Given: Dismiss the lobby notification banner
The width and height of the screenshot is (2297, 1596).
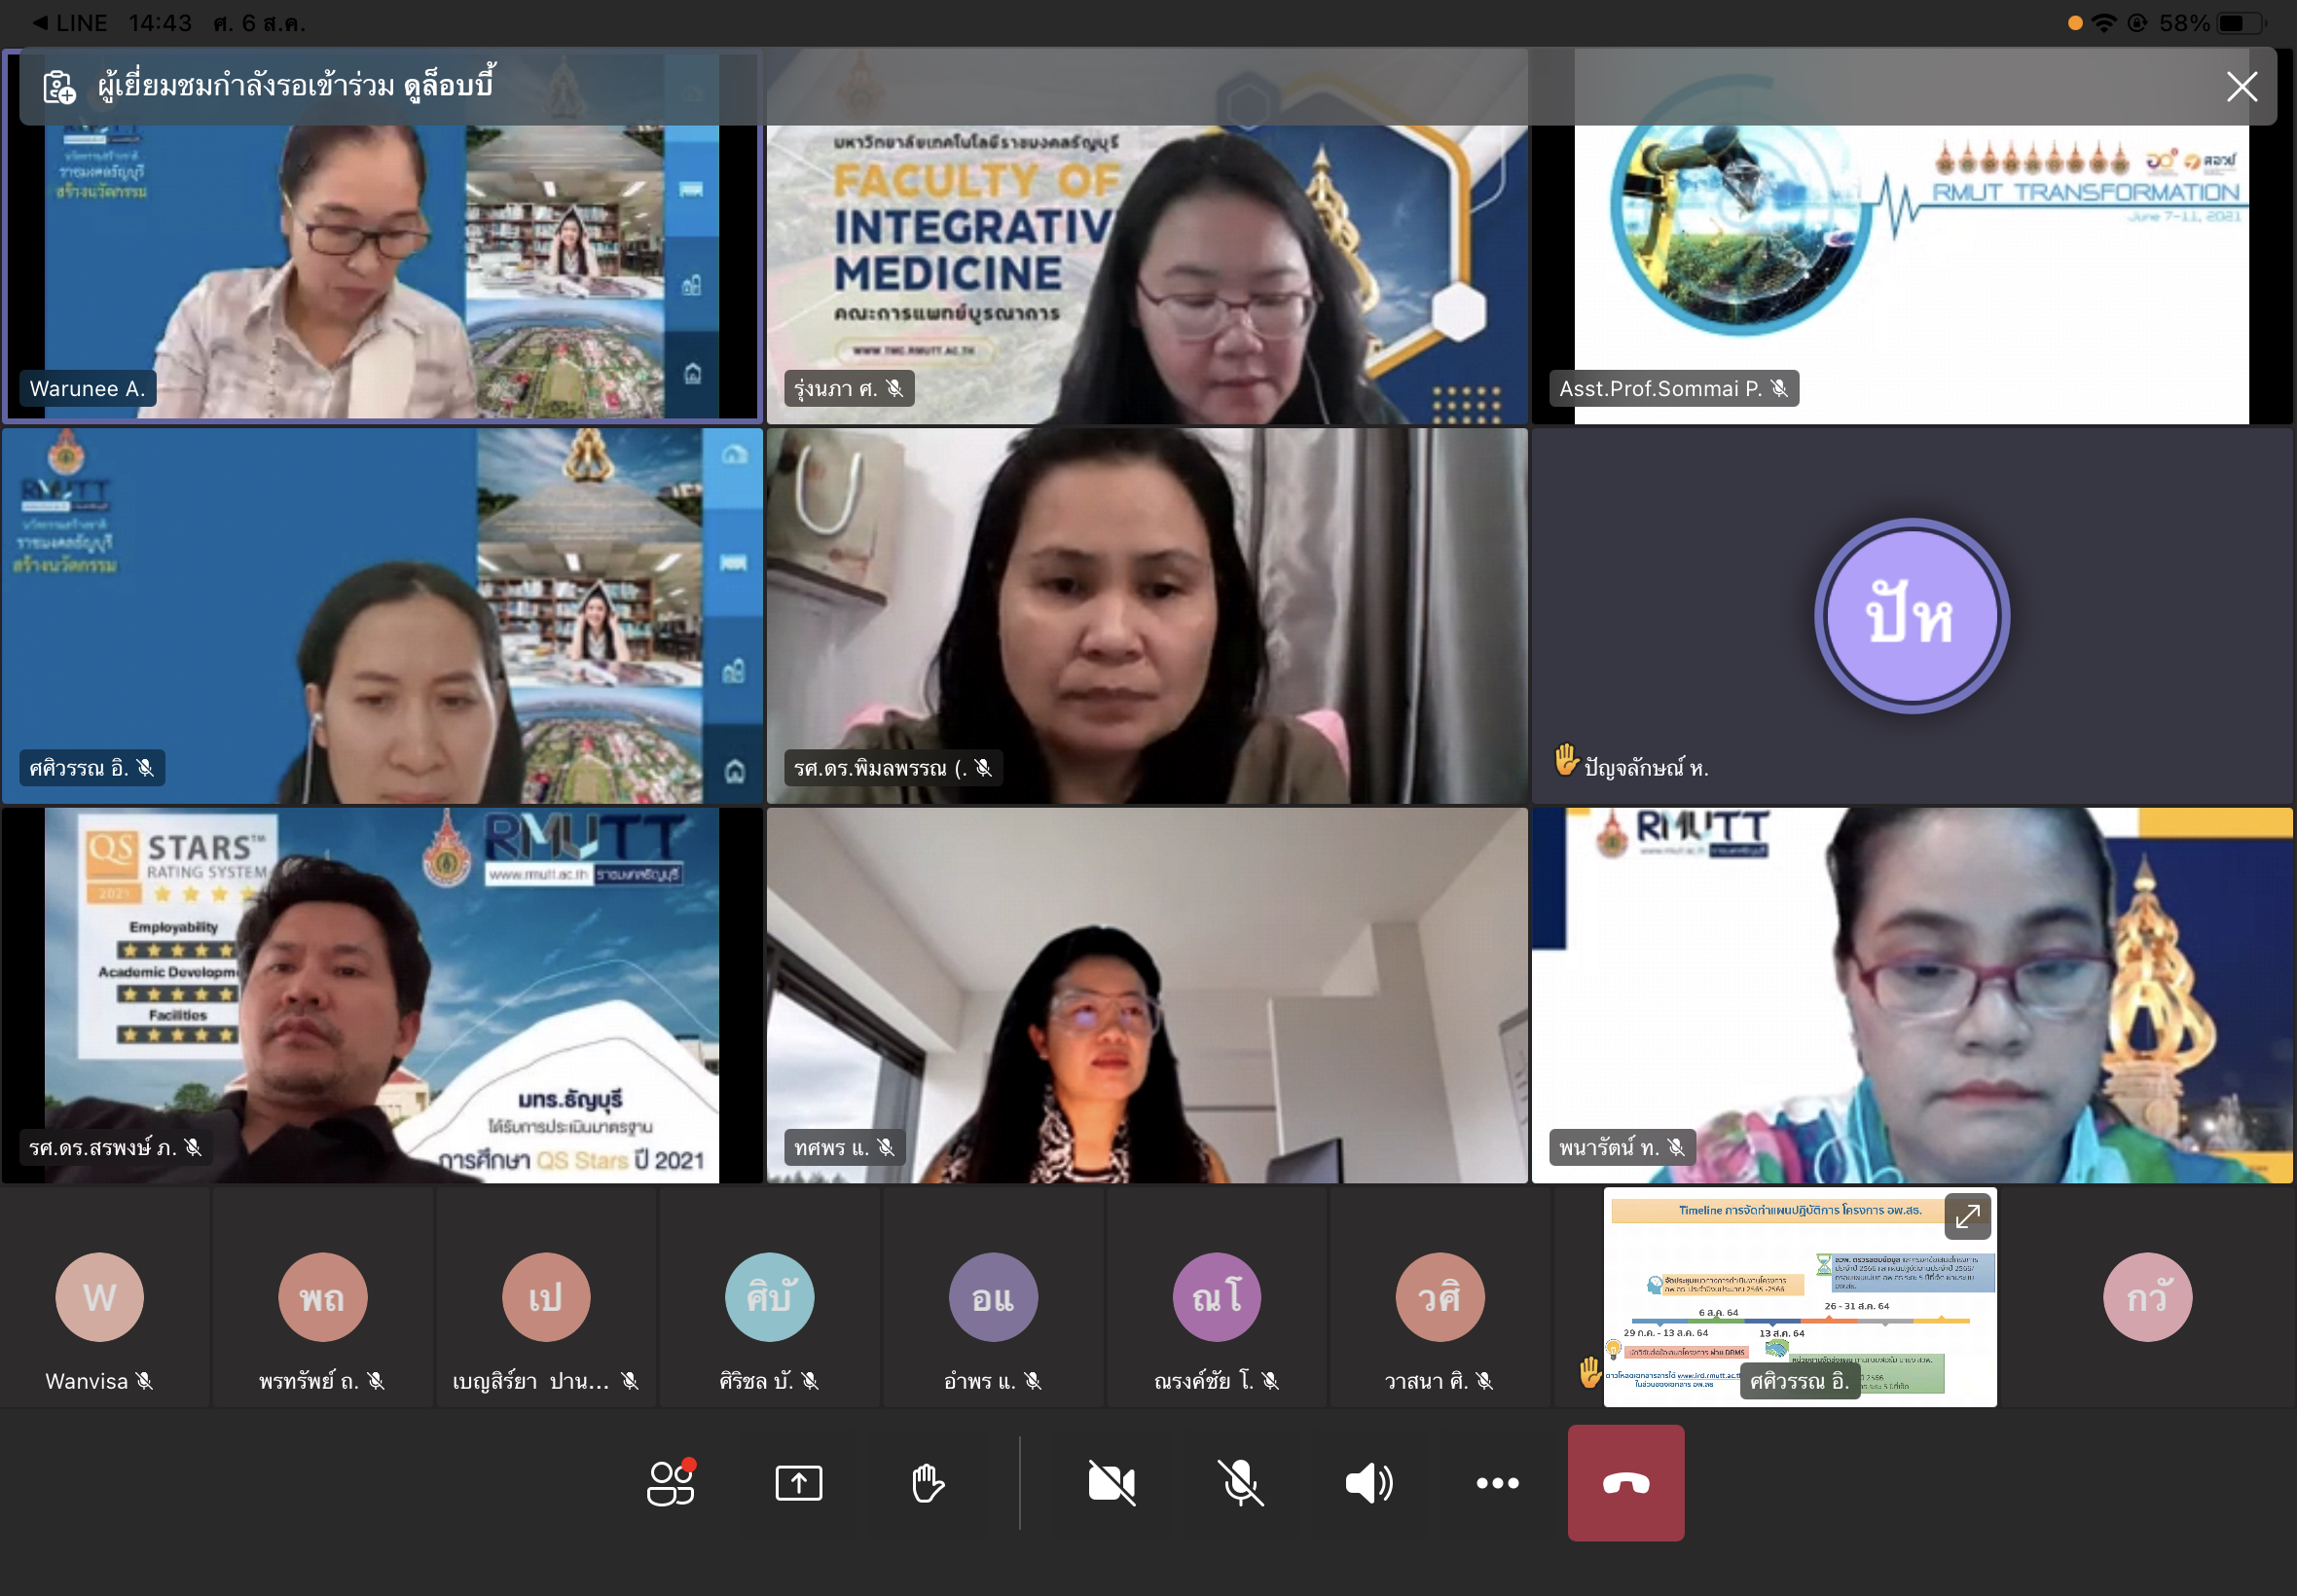Looking at the screenshot, I should pyautogui.click(x=2241, y=87).
